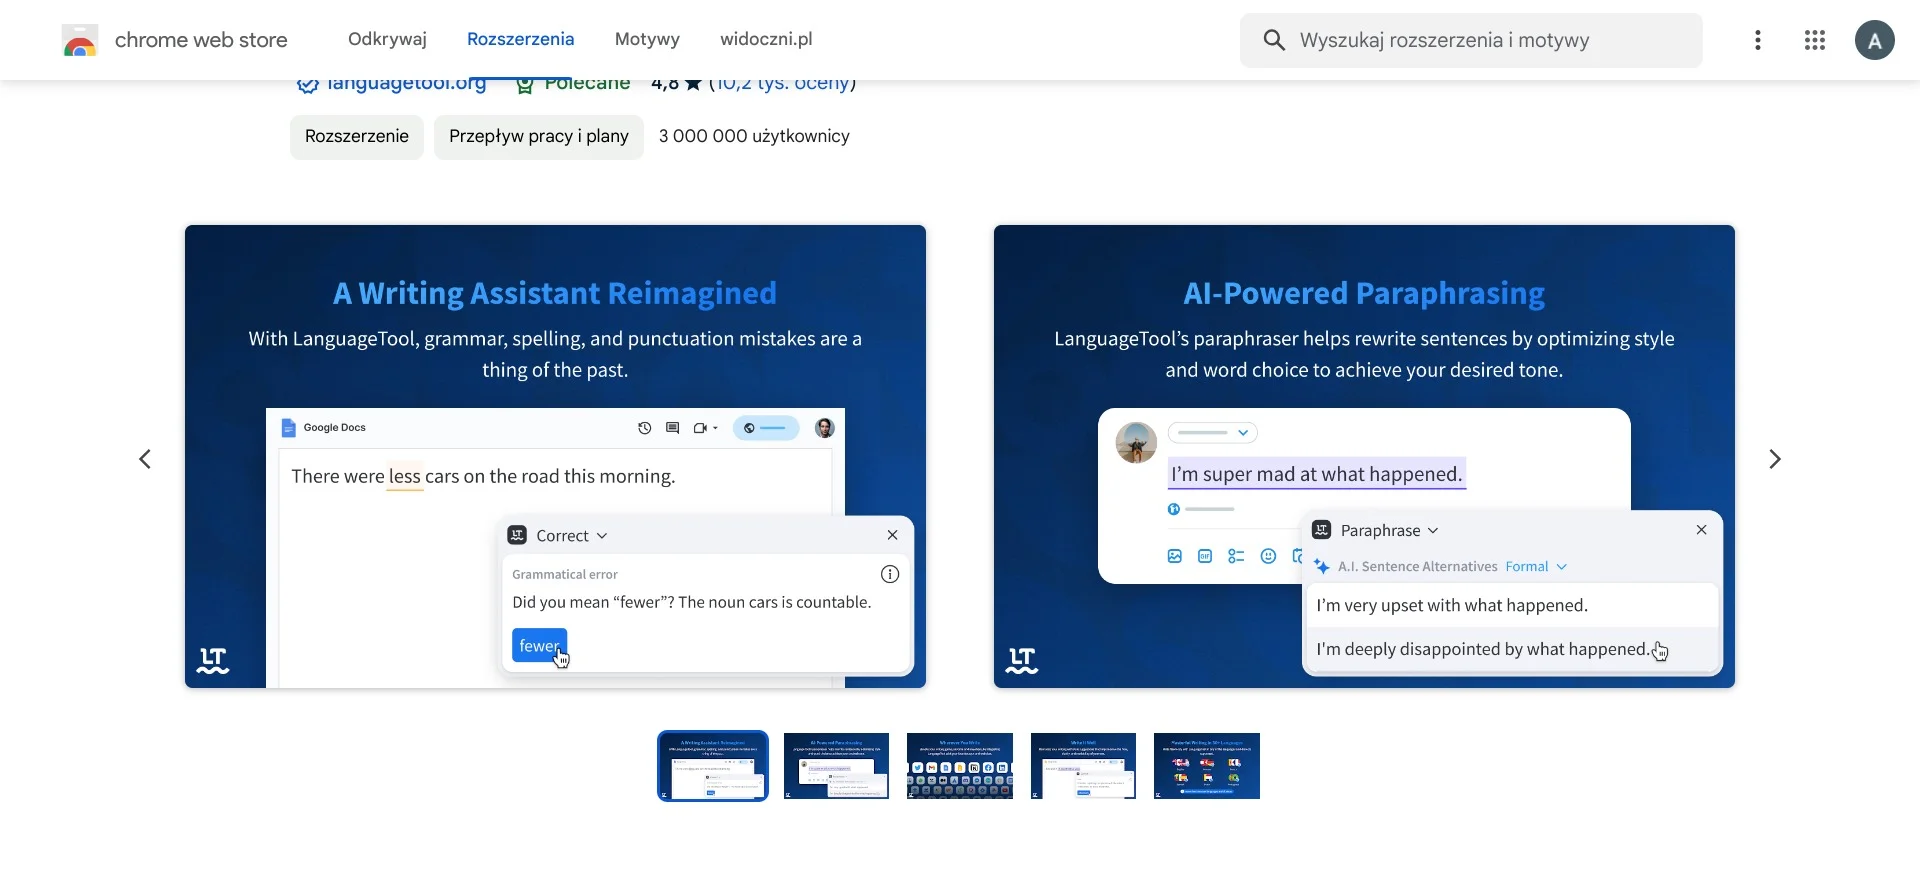The width and height of the screenshot is (1920, 869).
Task: Click the Przepływ pracy i plany chip
Action: click(x=538, y=136)
